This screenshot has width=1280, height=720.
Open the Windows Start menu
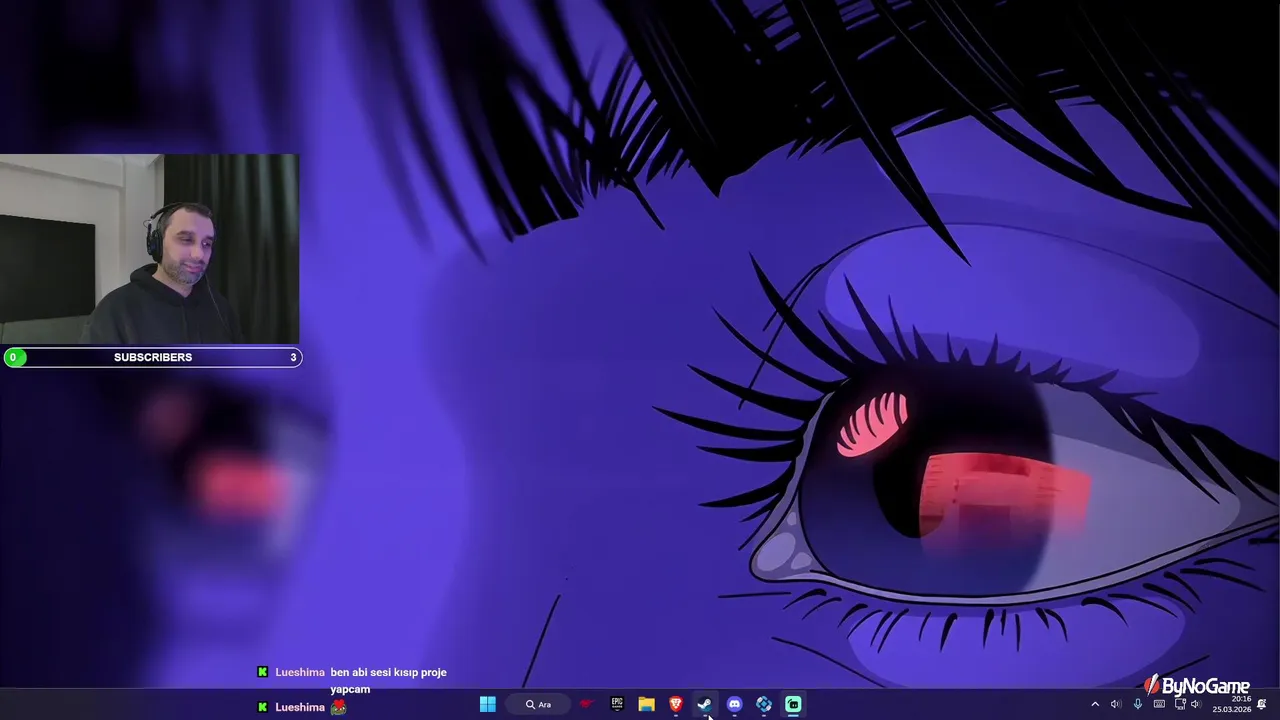click(487, 704)
